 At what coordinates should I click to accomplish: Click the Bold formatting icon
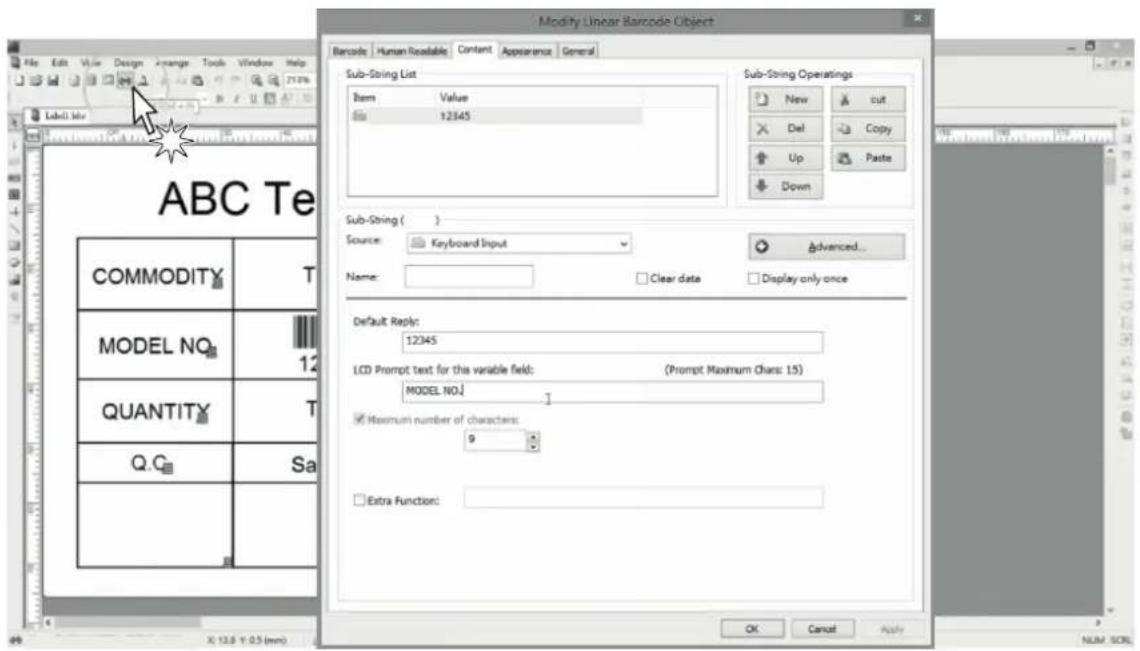[x=219, y=99]
